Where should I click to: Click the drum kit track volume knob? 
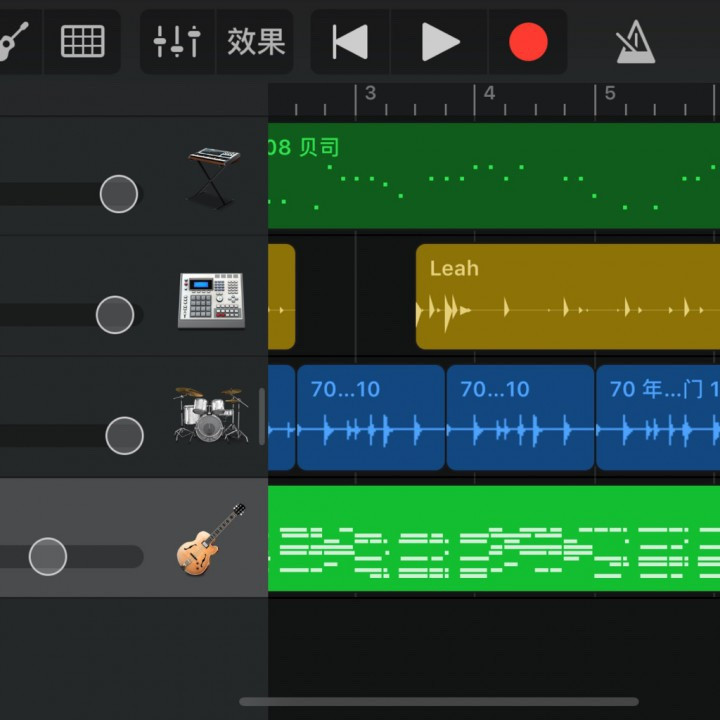coord(124,435)
